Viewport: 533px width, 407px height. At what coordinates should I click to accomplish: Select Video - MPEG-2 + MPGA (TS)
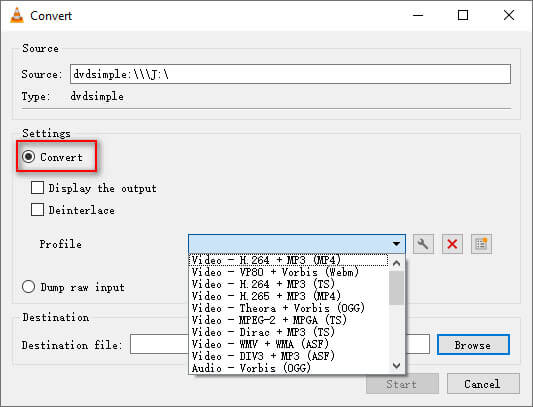(x=288, y=320)
